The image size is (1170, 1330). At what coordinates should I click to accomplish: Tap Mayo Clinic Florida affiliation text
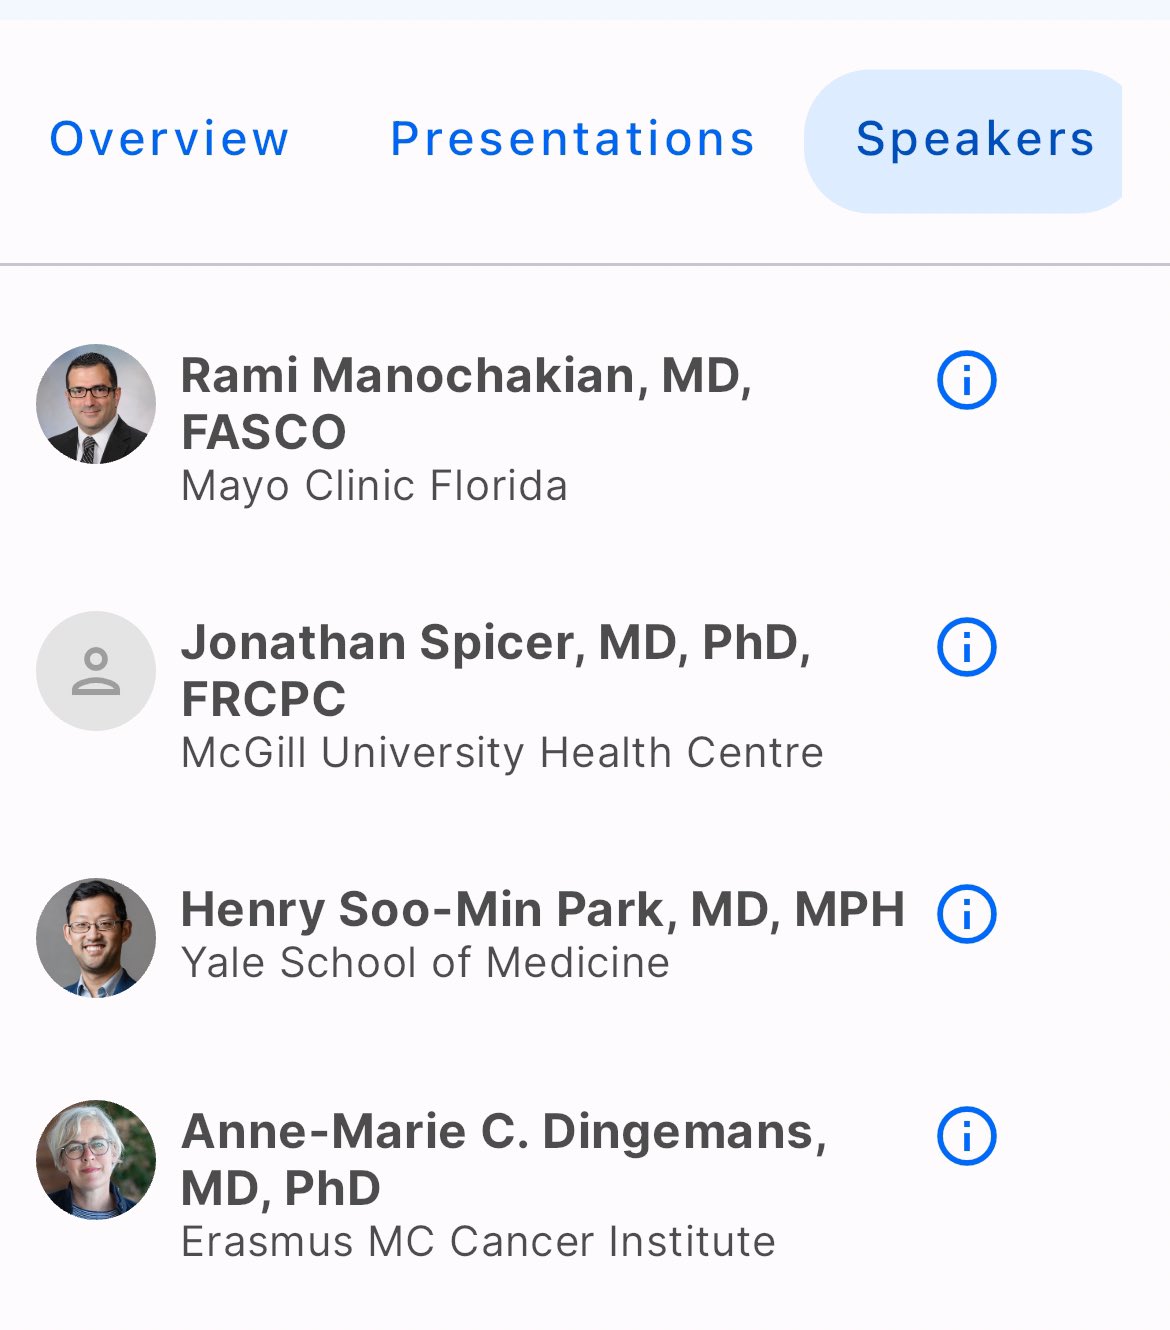tap(374, 487)
